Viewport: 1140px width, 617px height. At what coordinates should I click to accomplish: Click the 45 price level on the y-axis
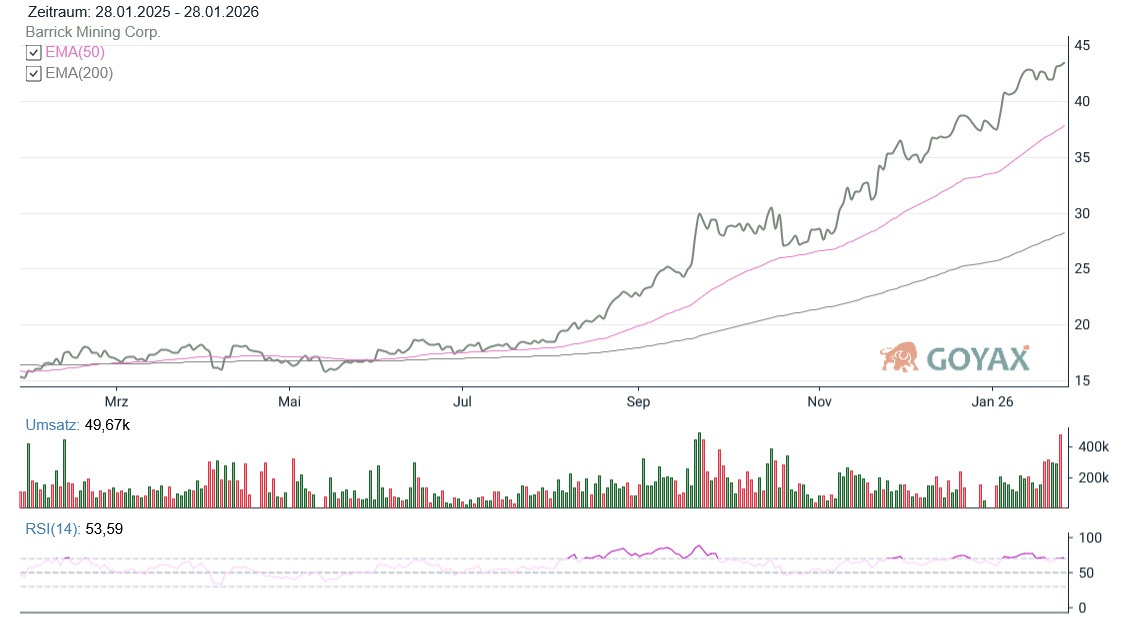click(1082, 46)
